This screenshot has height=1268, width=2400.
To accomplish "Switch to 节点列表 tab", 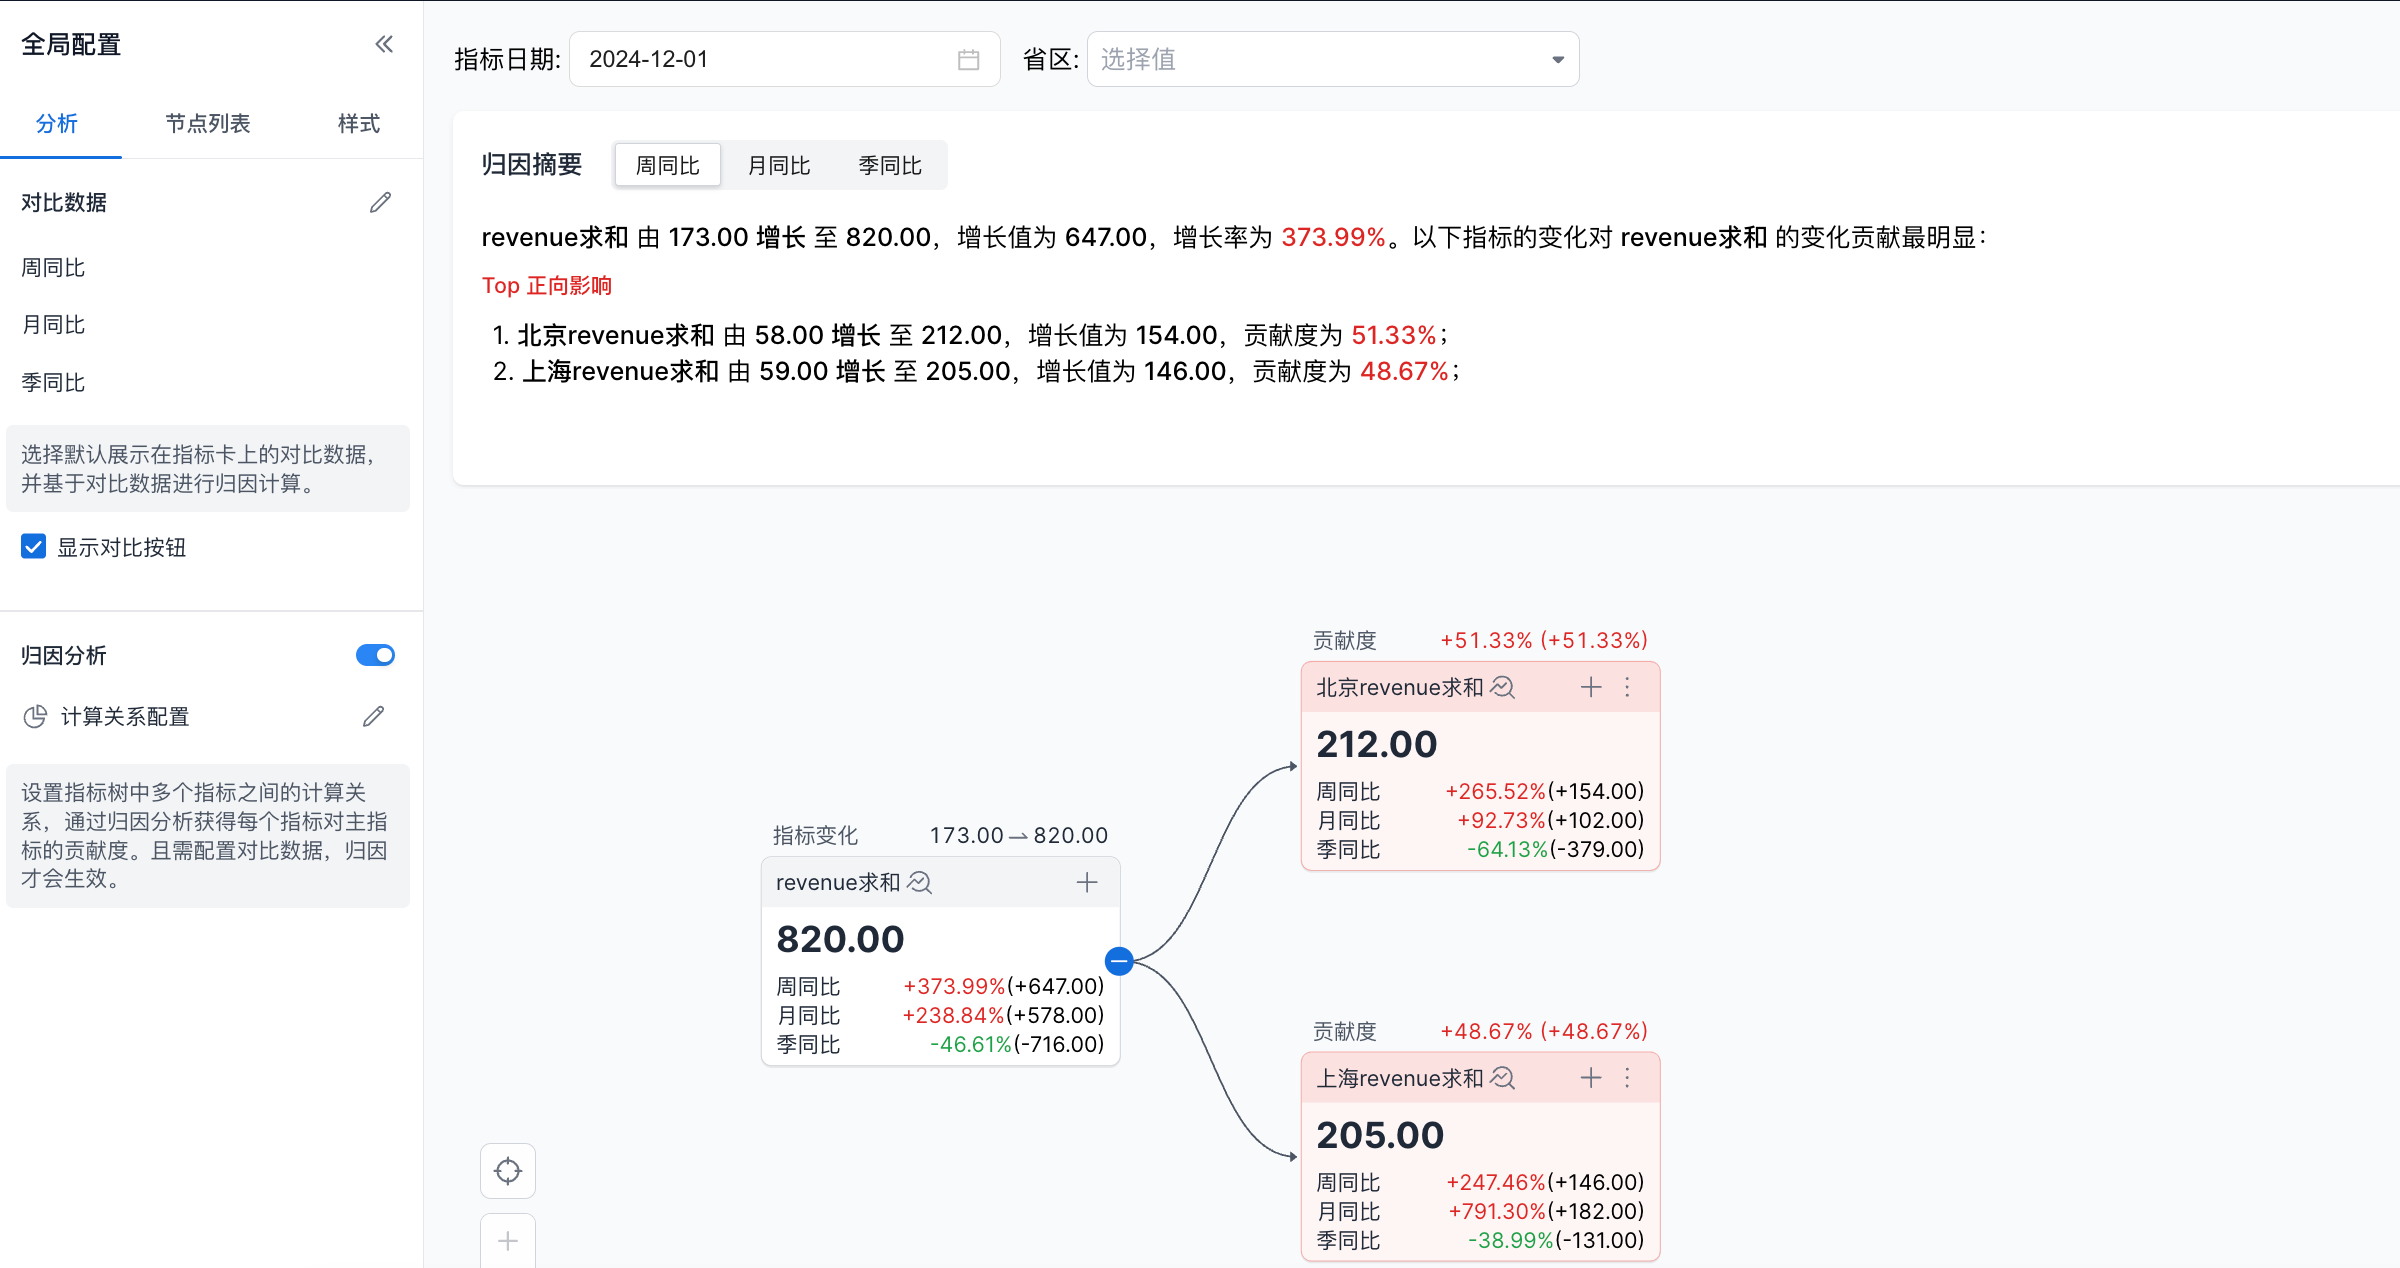I will 208,124.
